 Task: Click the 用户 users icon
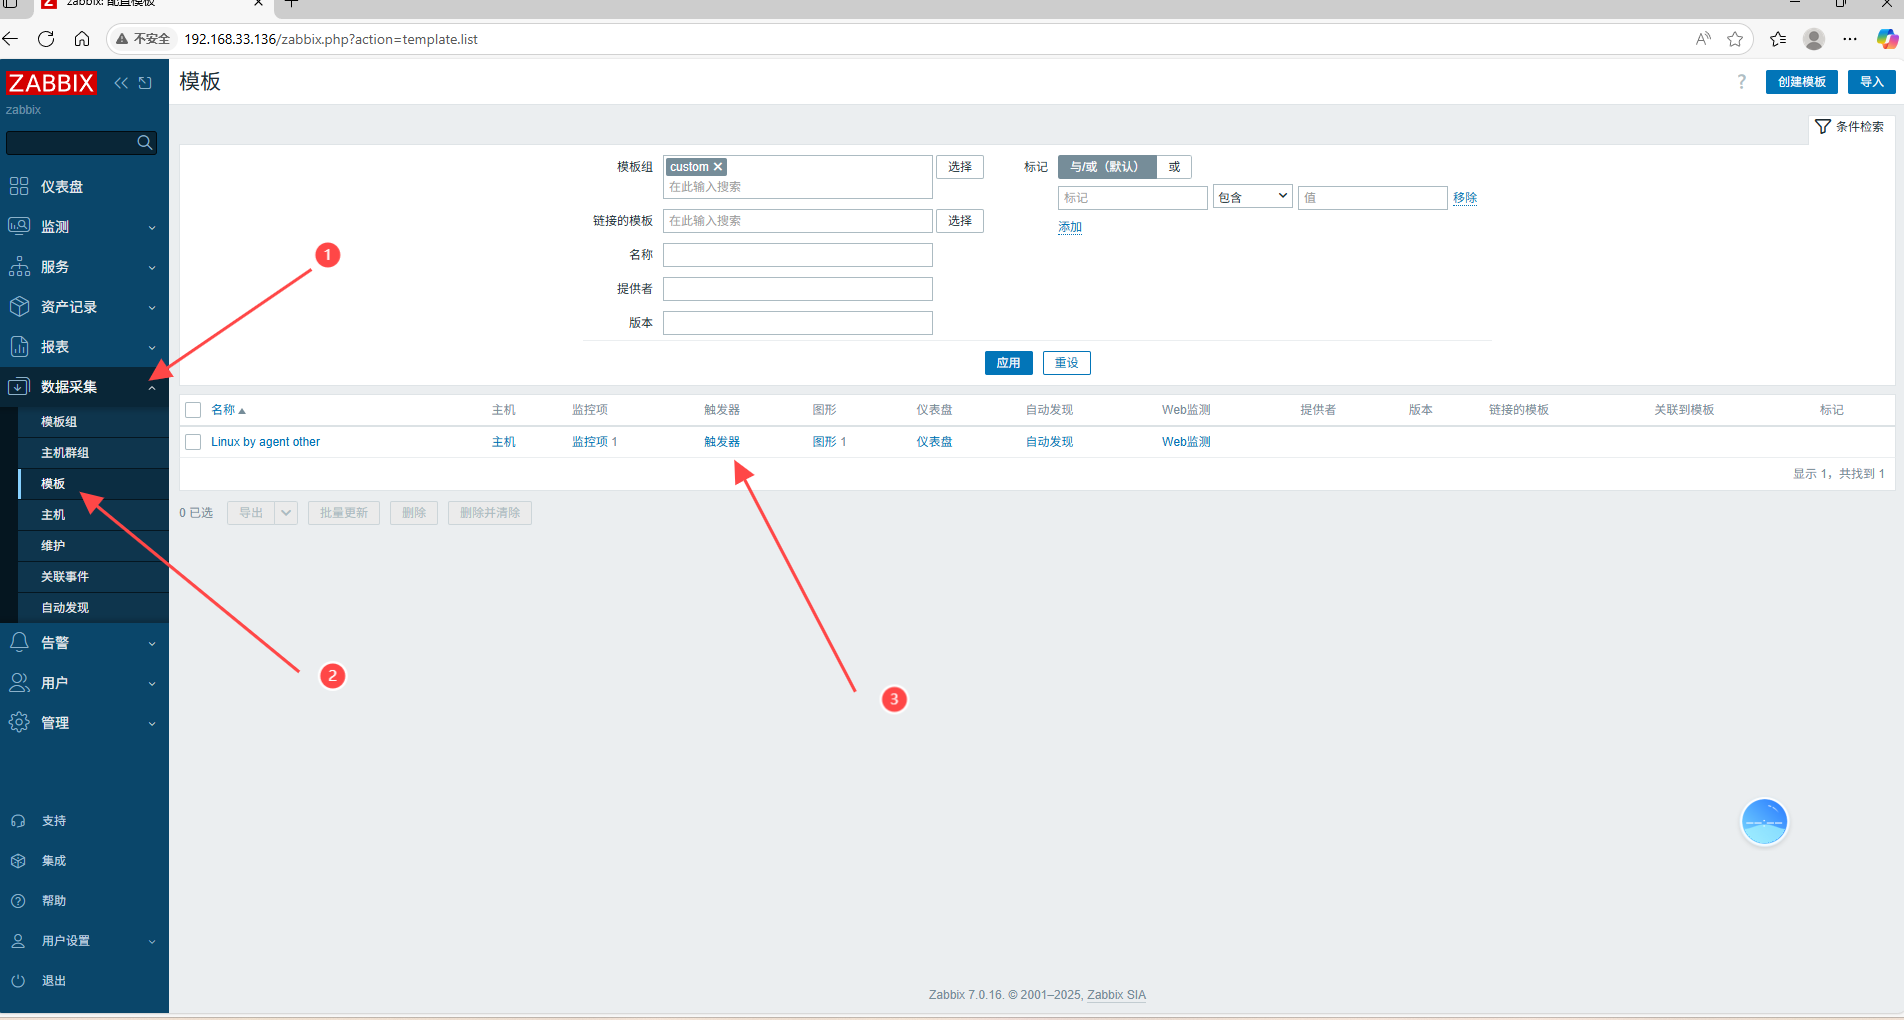point(19,683)
